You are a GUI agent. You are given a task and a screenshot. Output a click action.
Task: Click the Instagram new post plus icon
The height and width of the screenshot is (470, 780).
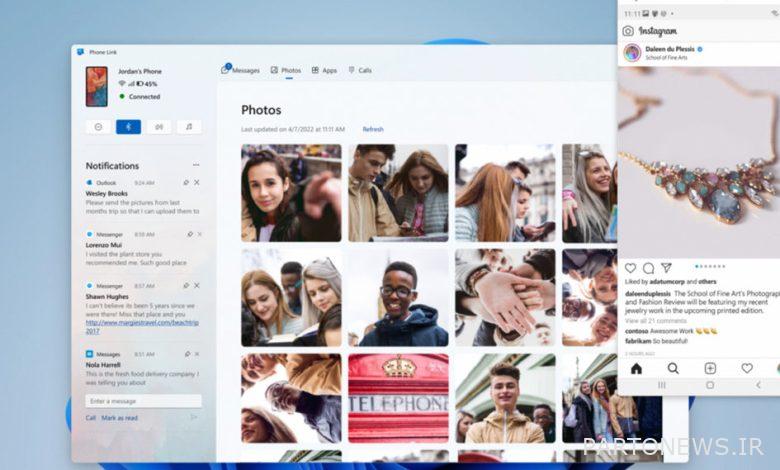710,368
